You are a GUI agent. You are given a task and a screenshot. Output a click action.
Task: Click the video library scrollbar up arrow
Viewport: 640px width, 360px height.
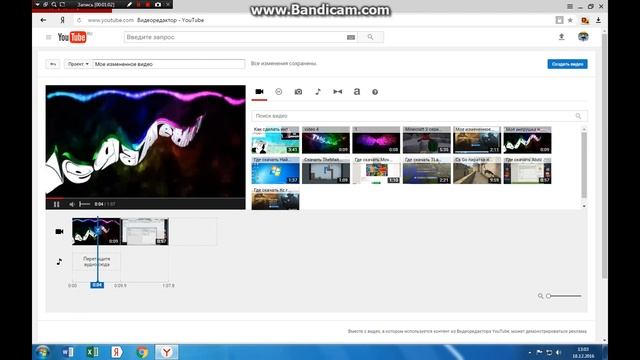pos(584,129)
